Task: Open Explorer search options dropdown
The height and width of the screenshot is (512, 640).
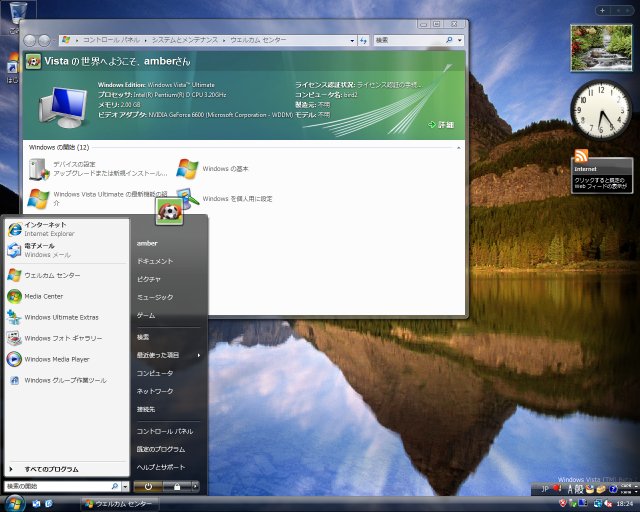Action: [460, 40]
